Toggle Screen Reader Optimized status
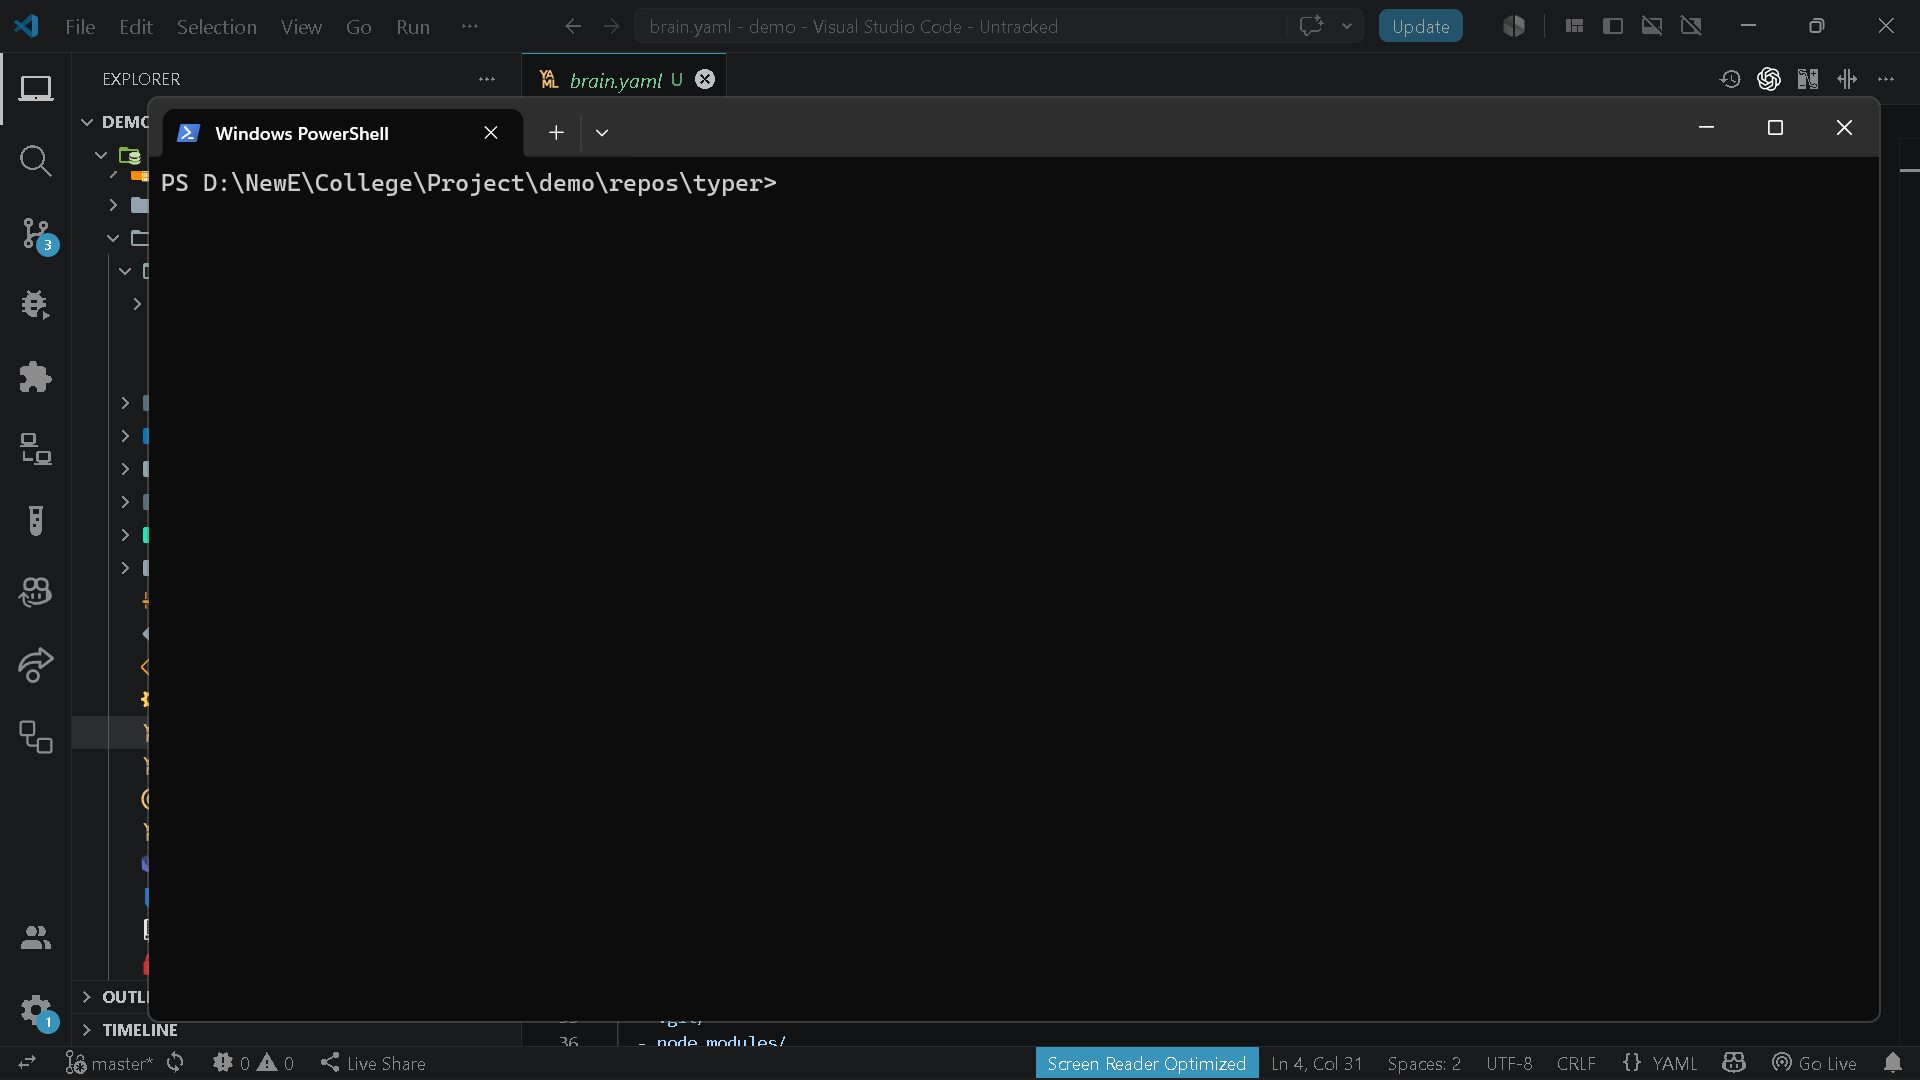 pyautogui.click(x=1146, y=1063)
